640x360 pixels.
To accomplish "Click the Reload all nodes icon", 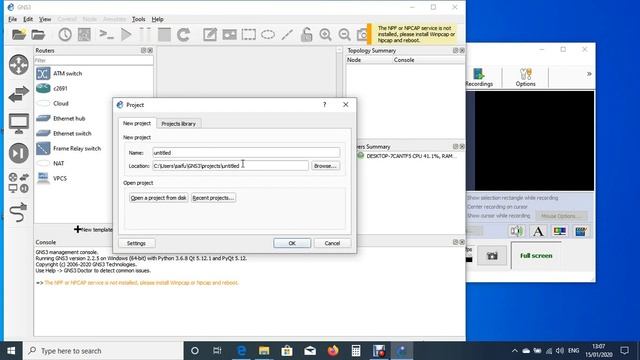I will (183, 34).
